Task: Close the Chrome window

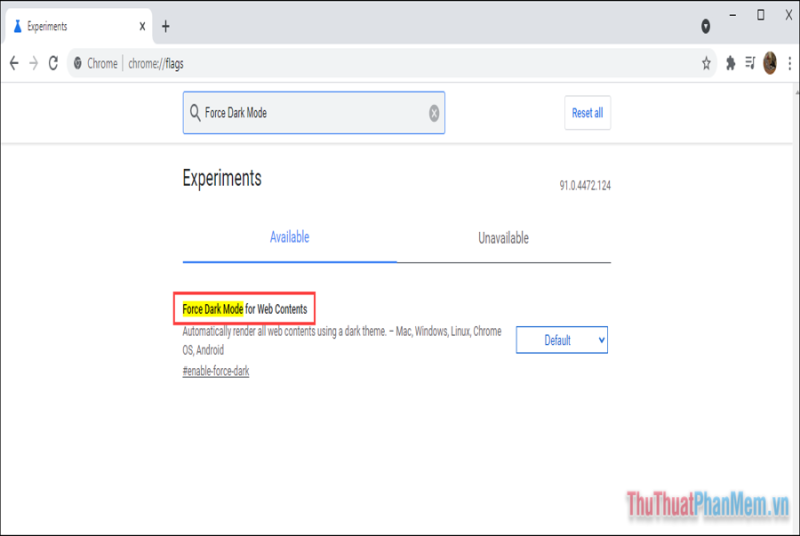Action: (788, 15)
